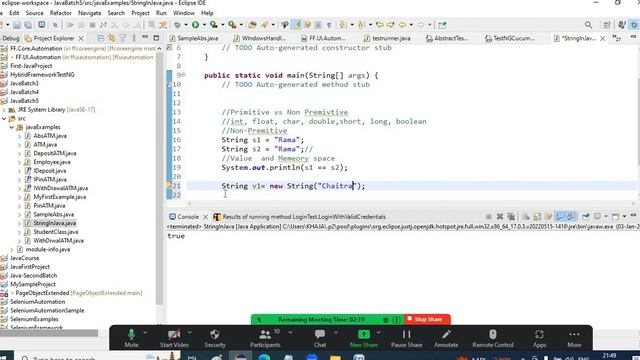Click Remove All Terminated Launches in console
The image size is (640, 360).
click(x=511, y=216)
